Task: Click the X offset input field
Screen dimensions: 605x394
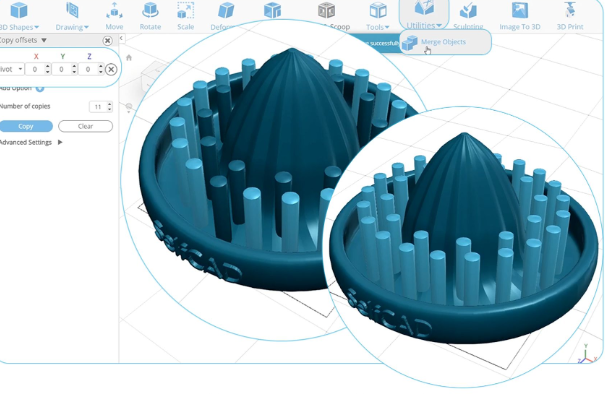Action: click(x=35, y=69)
